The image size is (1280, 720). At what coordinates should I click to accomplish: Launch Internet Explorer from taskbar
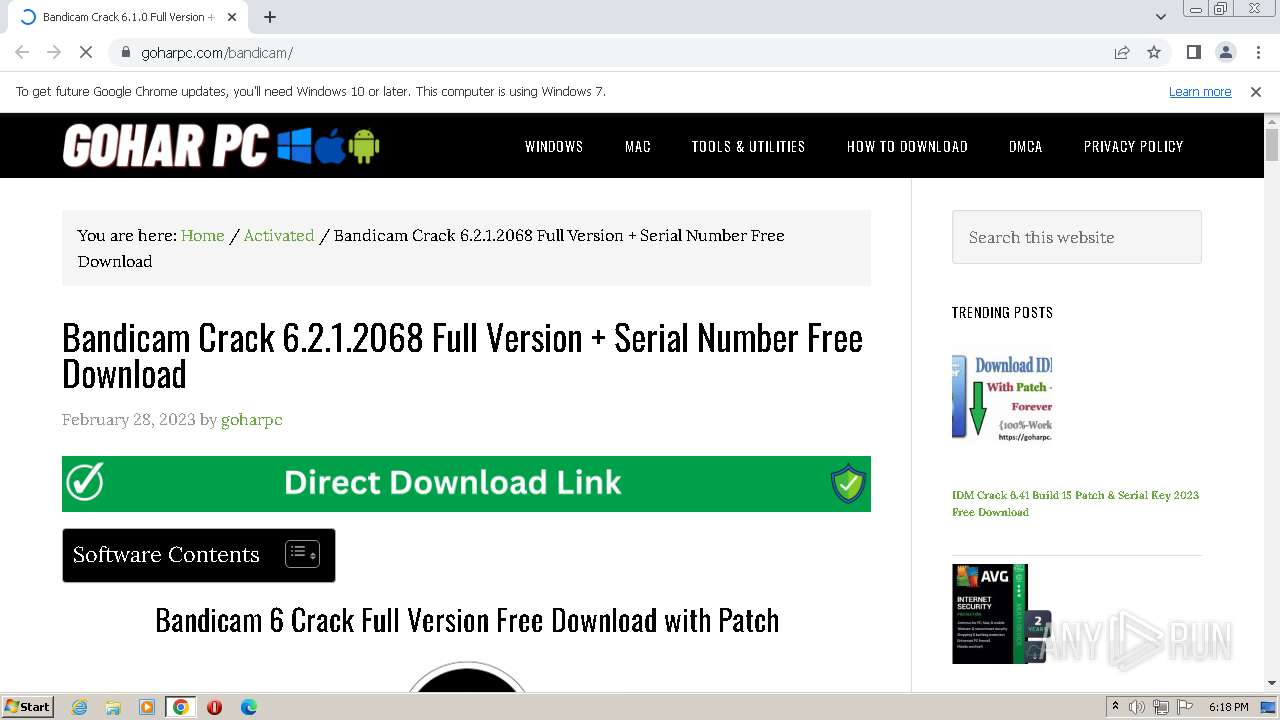(80, 707)
